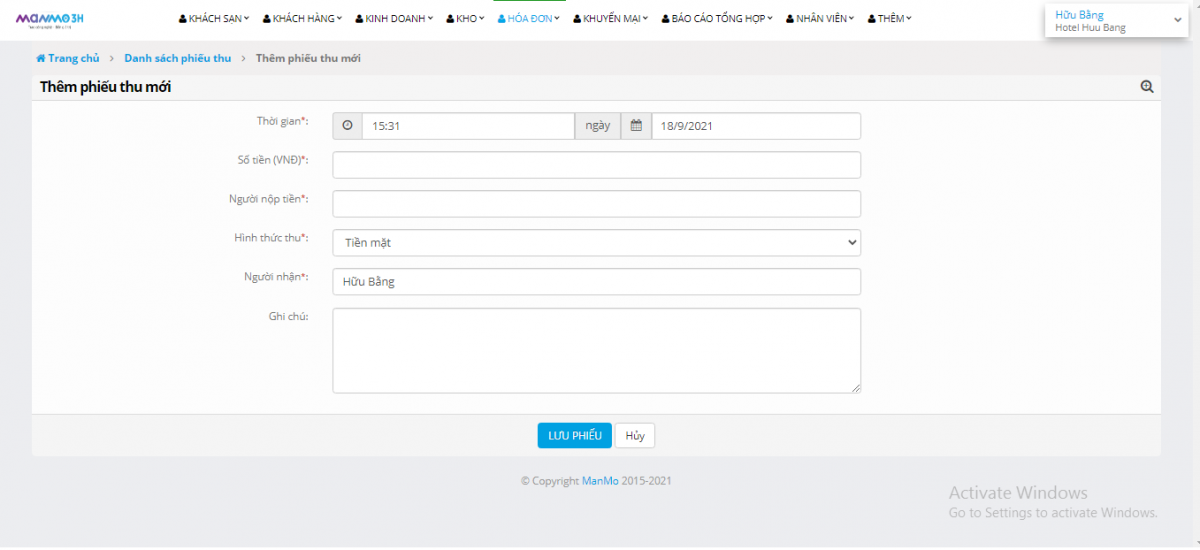Click the clock icon beside time field

(347, 126)
